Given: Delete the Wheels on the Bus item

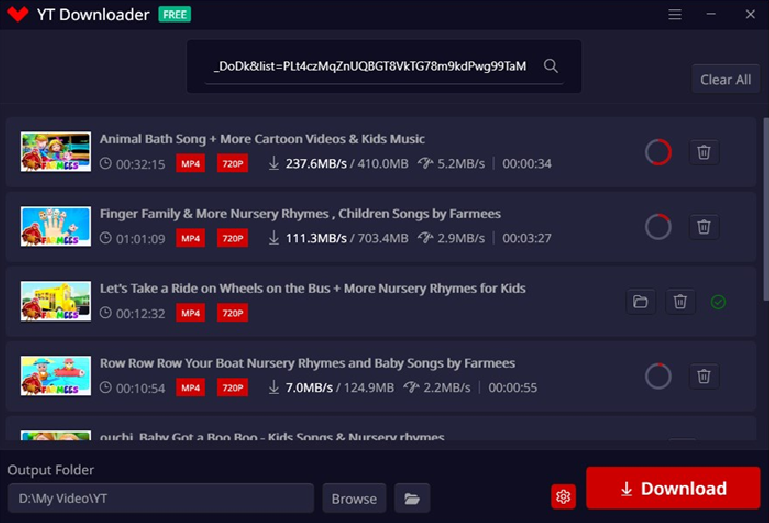Looking at the screenshot, I should 680,301.
